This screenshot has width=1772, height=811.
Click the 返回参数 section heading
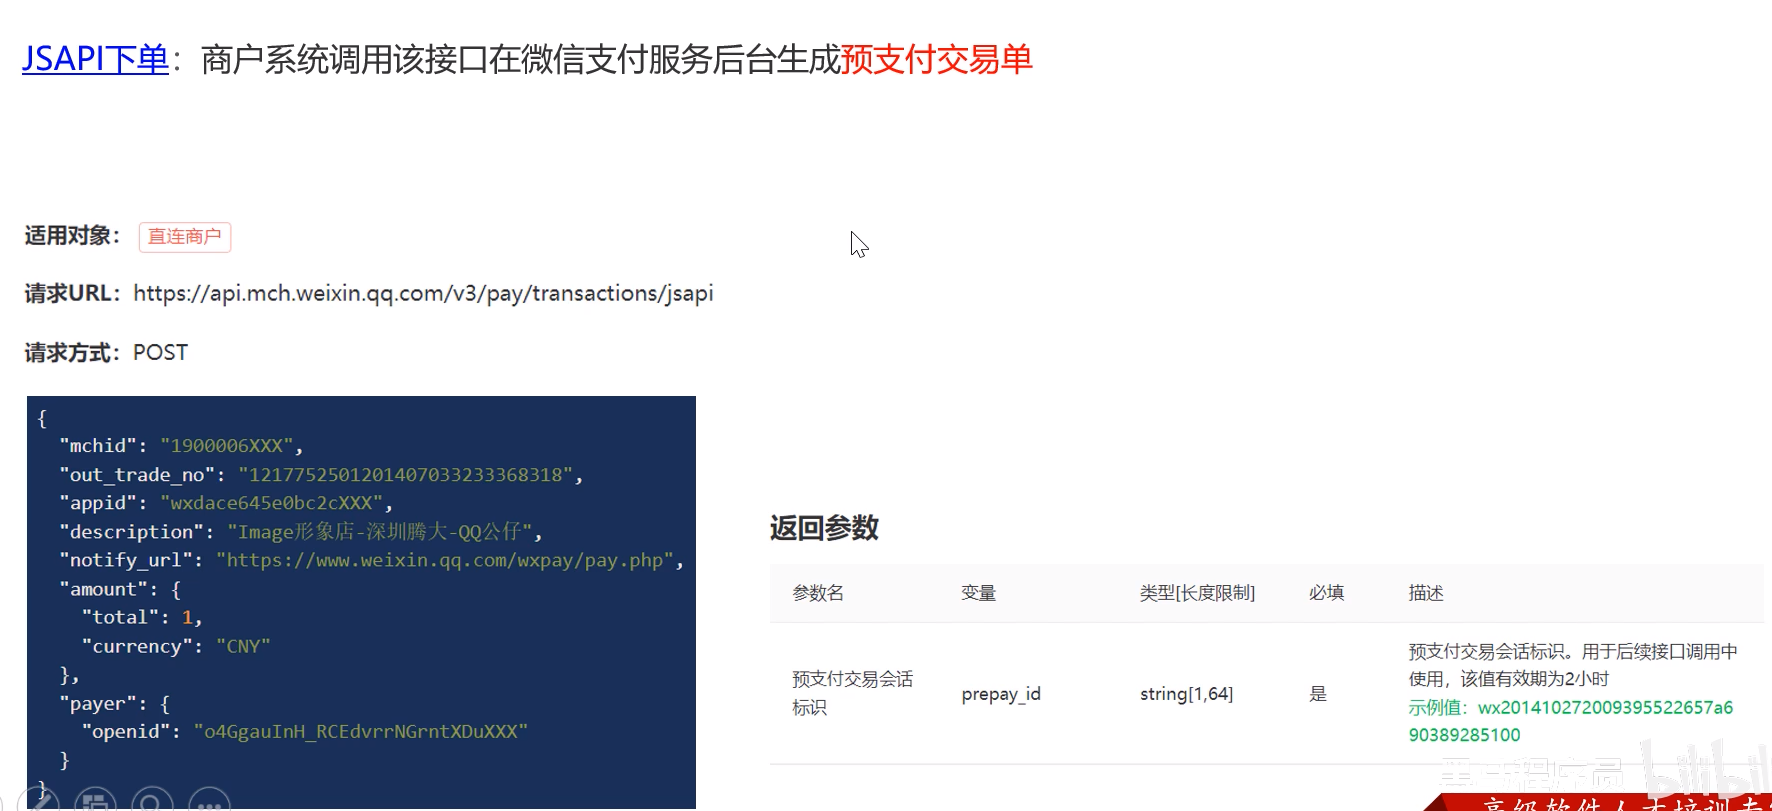coord(824,528)
